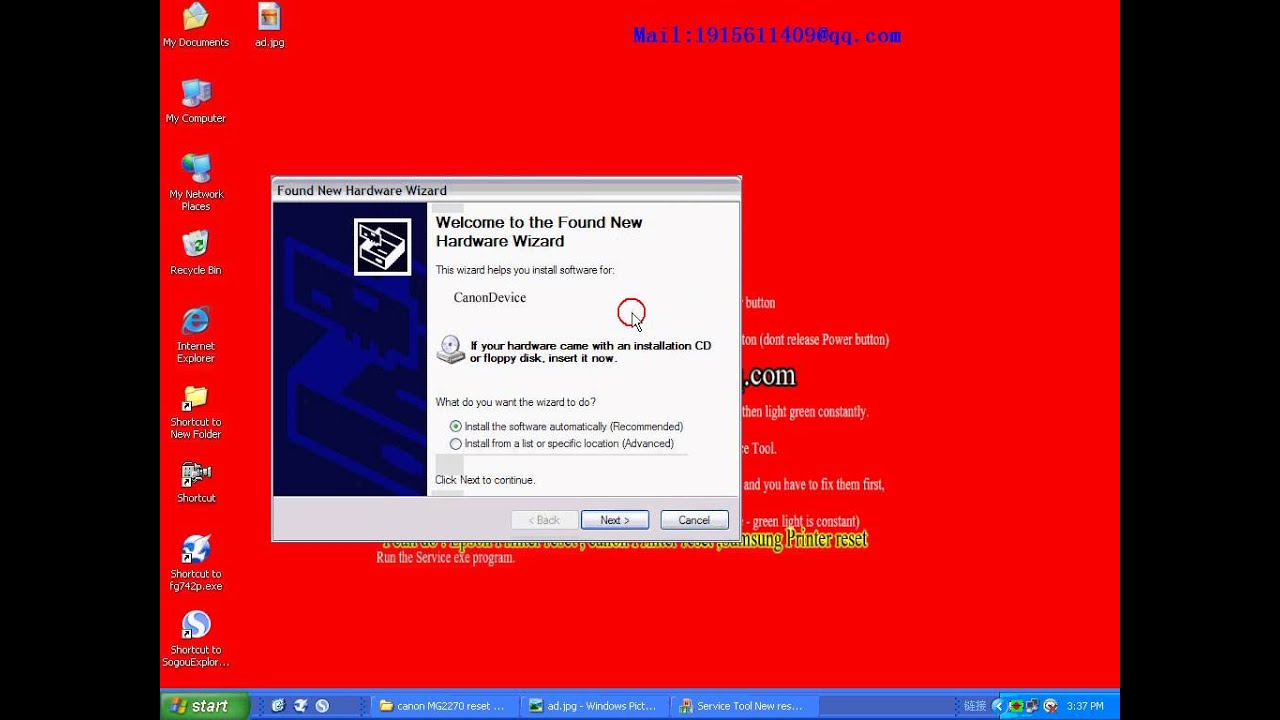Click the taskbar clock showing 3:37 PM
This screenshot has height=720, width=1280.
1085,706
